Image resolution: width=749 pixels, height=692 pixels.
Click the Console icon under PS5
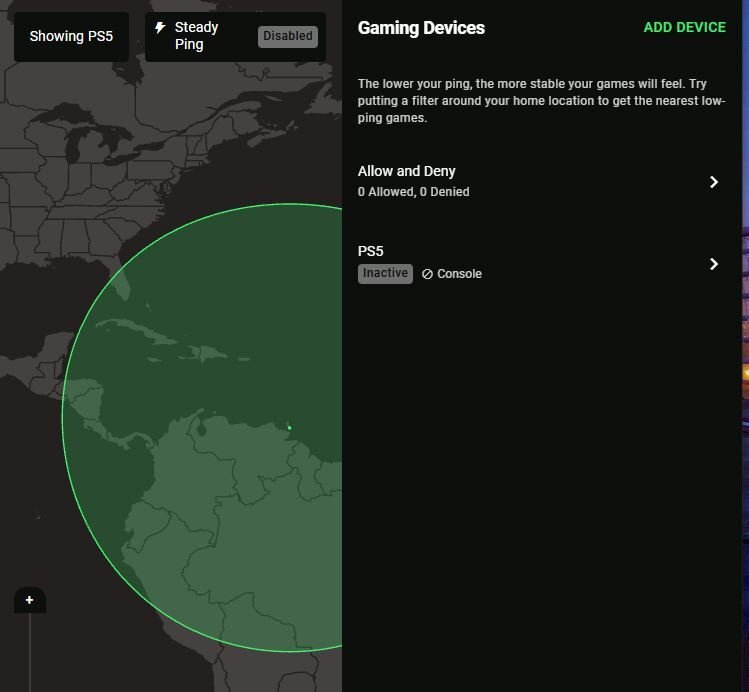coord(427,274)
